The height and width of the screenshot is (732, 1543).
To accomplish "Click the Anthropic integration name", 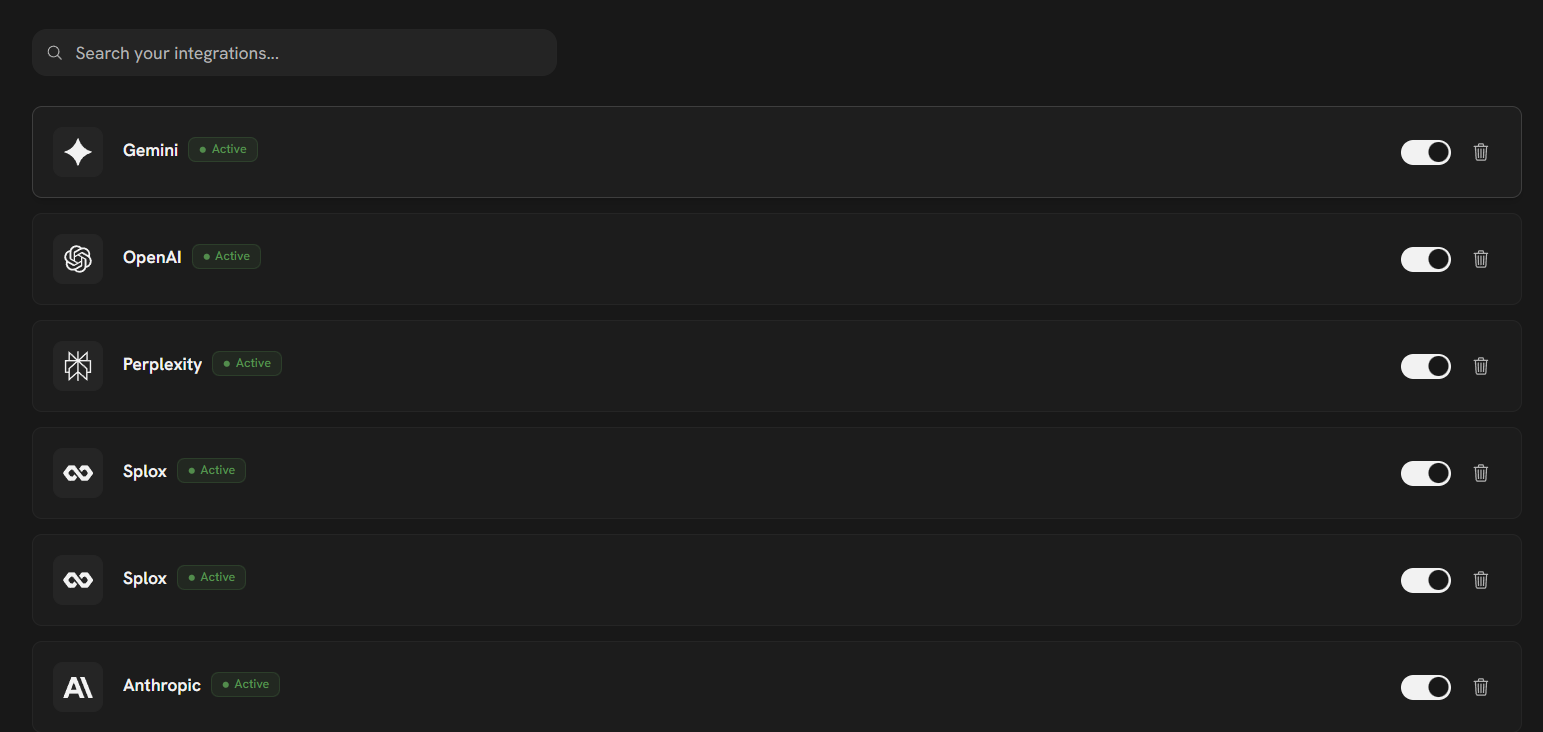I will pyautogui.click(x=162, y=685).
